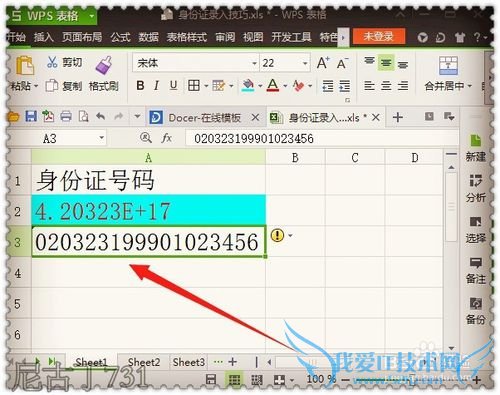This screenshot has height=395, width=500.
Task: Select column B header
Action: [295, 157]
